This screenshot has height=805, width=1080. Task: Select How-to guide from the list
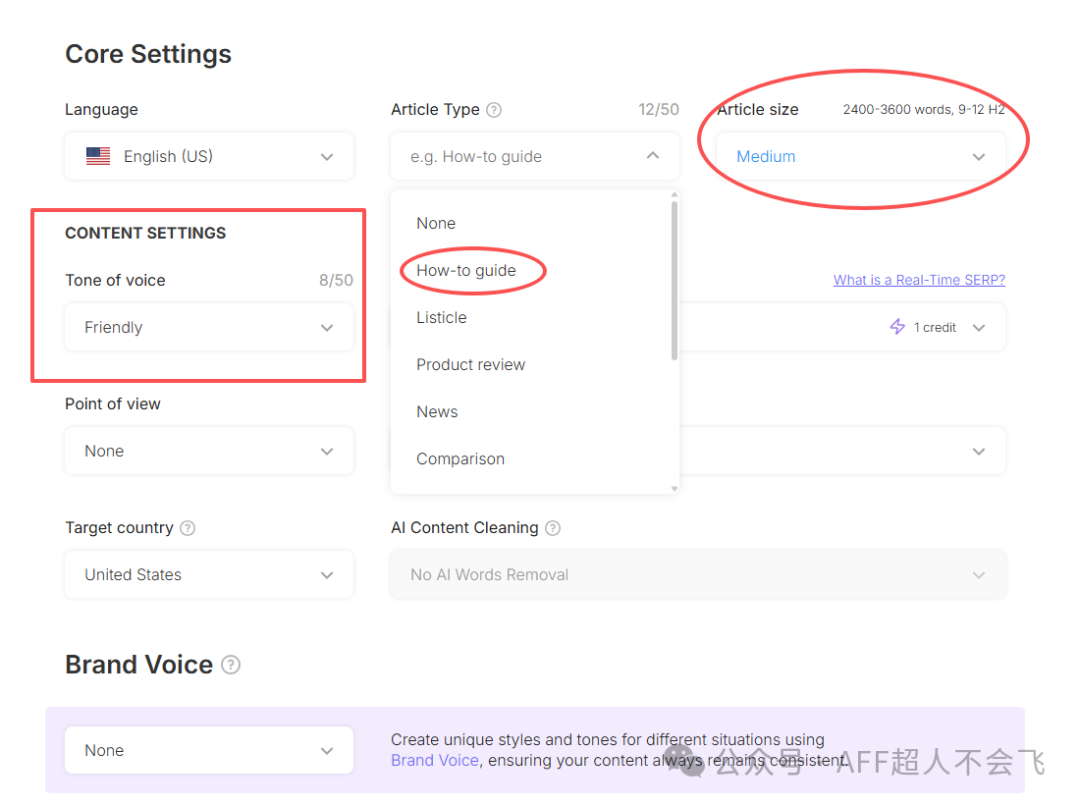tap(466, 271)
